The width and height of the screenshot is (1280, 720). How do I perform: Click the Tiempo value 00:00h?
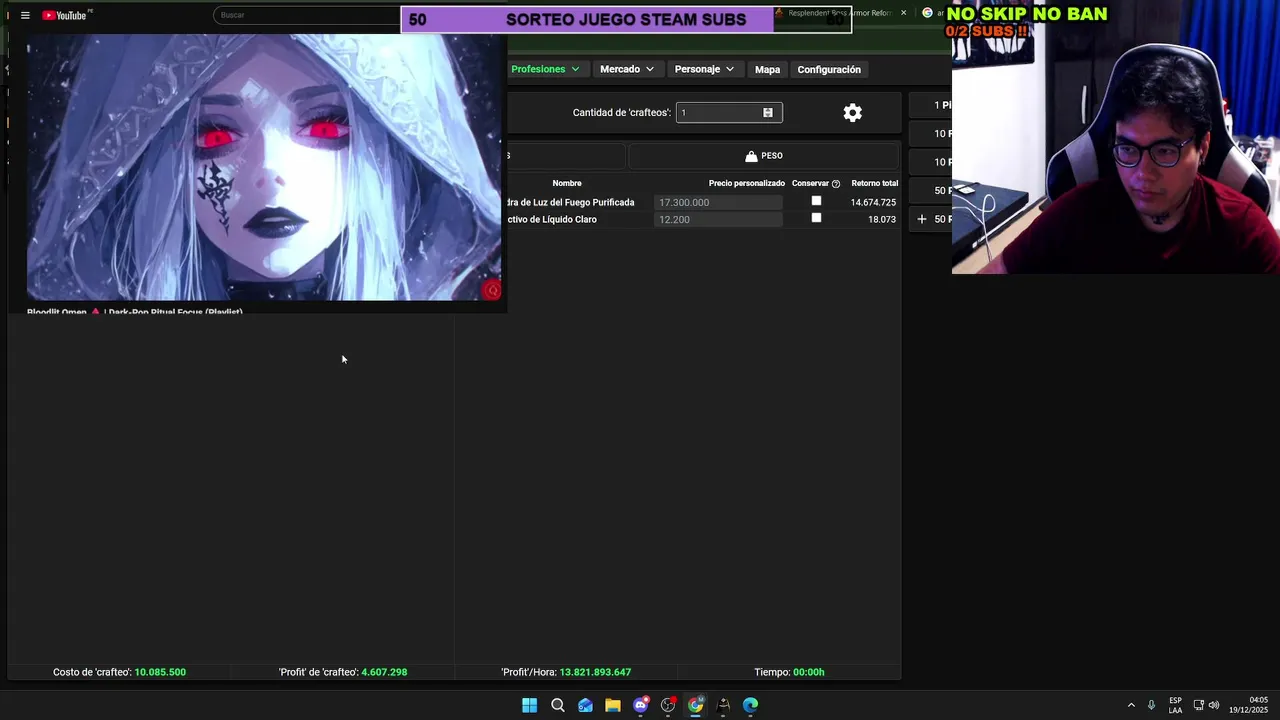point(808,672)
